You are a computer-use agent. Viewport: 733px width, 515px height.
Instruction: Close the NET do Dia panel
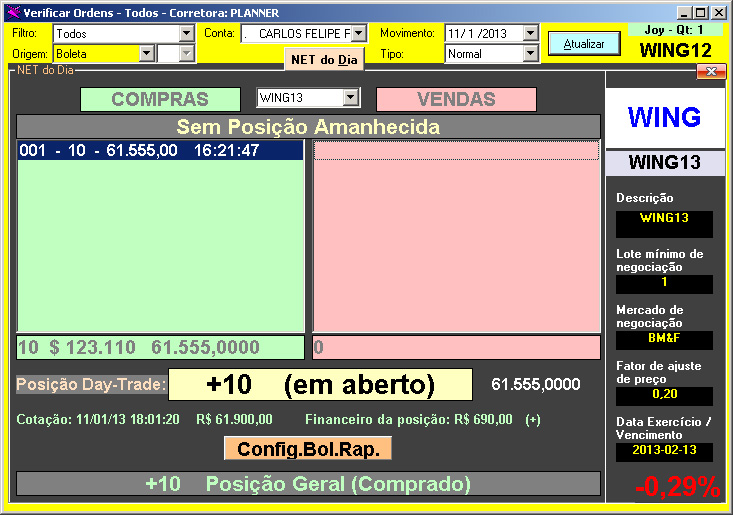coord(710,71)
